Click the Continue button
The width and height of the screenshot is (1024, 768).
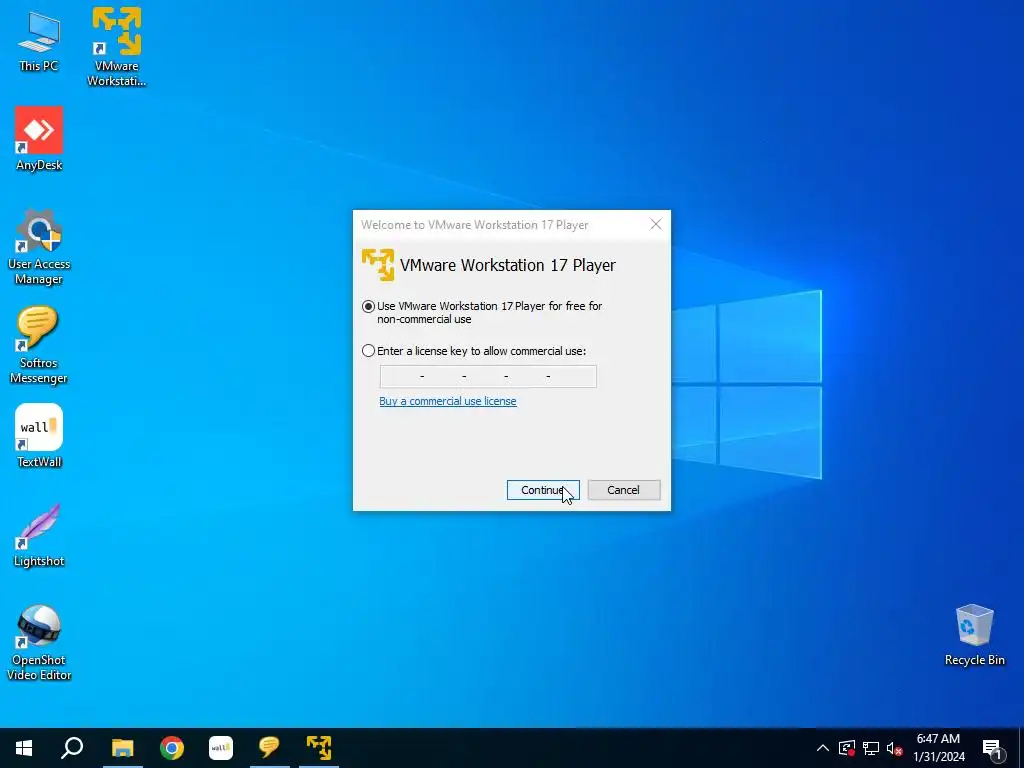543,490
